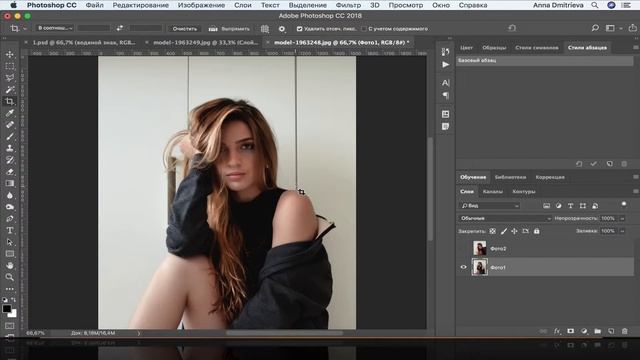Select the History Brush tool
640x360 pixels.
[x=10, y=160]
